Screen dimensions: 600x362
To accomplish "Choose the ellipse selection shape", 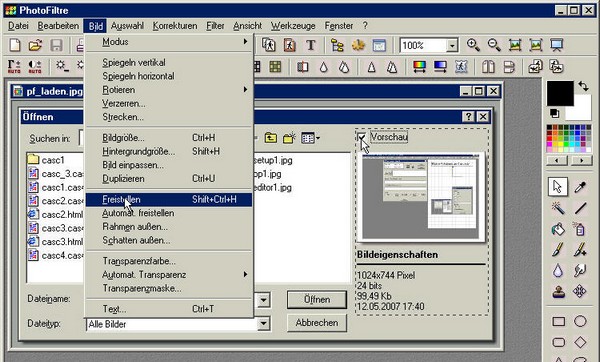I will 580,321.
